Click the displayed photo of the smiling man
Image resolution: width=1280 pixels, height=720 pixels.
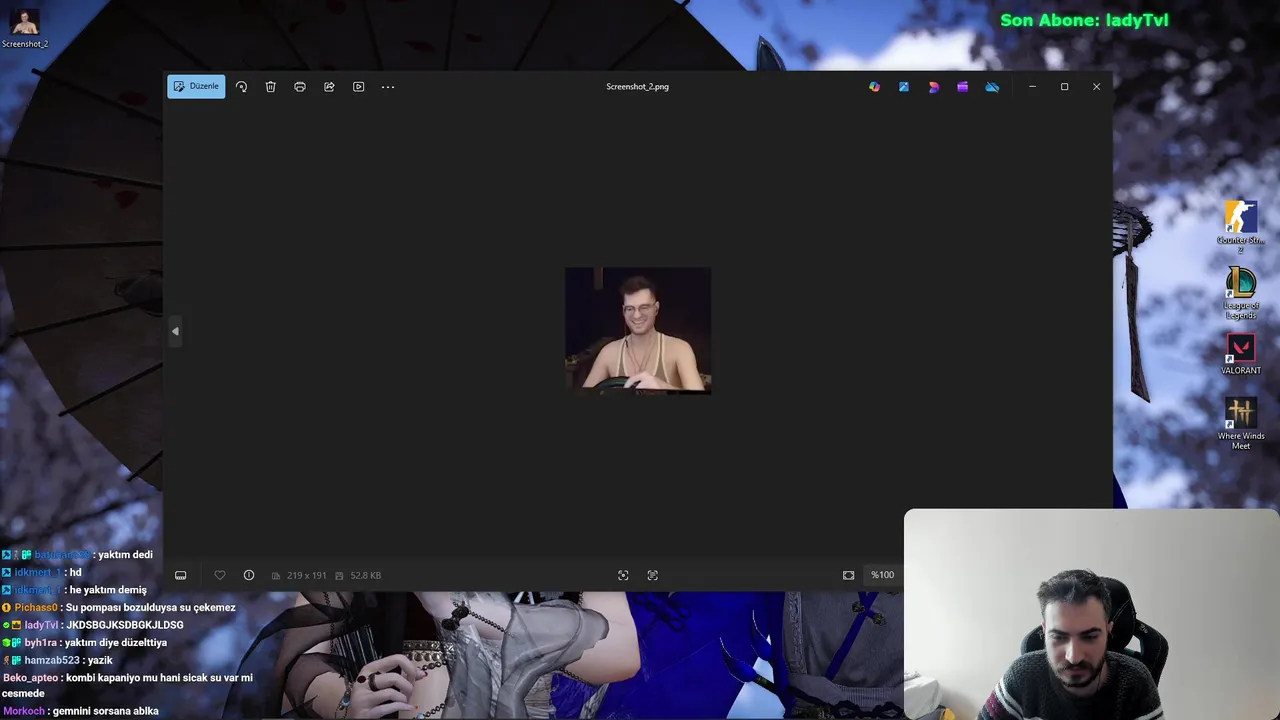[638, 330]
